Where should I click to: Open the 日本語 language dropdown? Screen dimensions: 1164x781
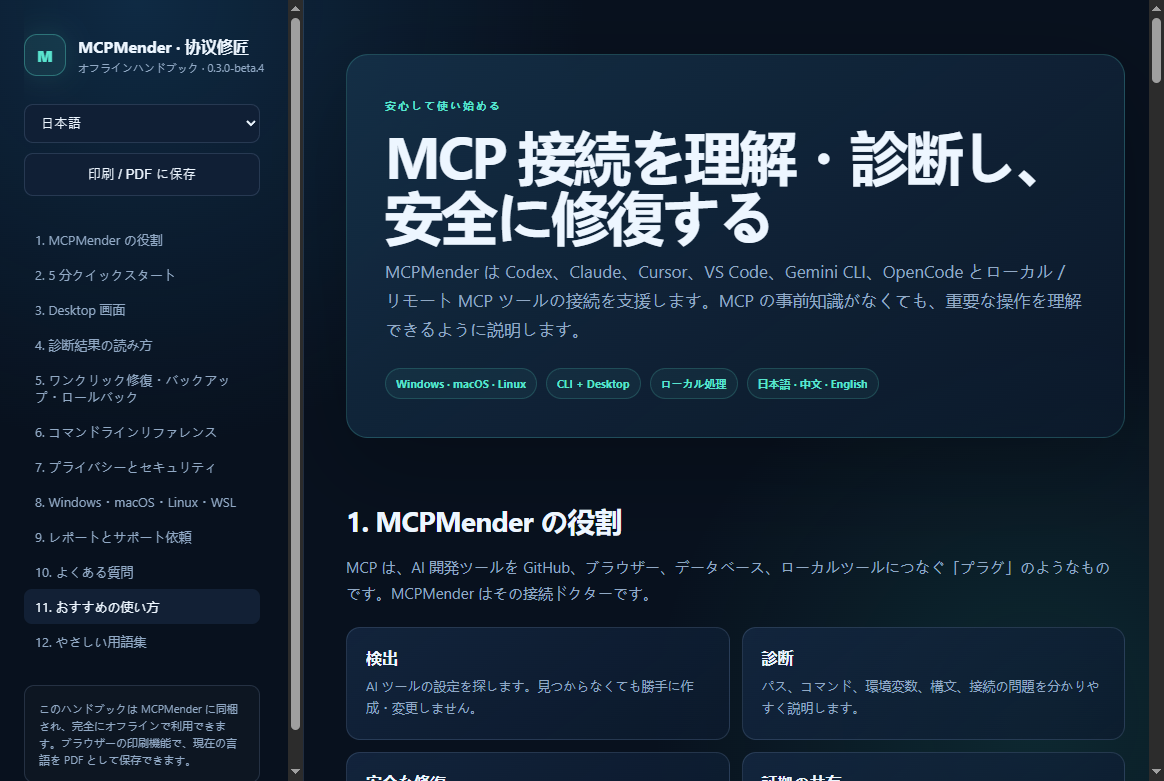[142, 123]
